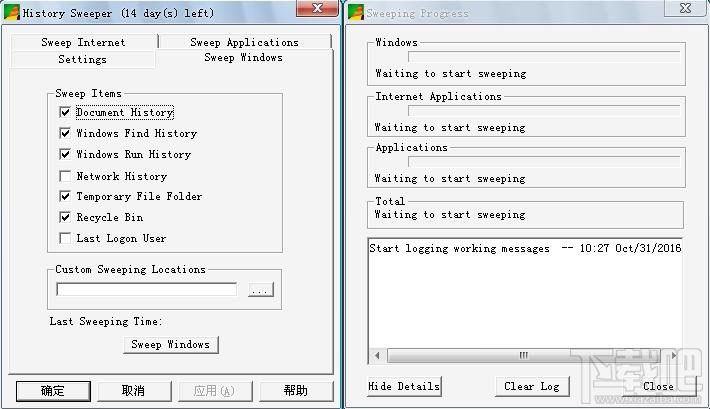Go to the Settings tab
Image resolution: width=710 pixels, height=409 pixels.
(82, 59)
